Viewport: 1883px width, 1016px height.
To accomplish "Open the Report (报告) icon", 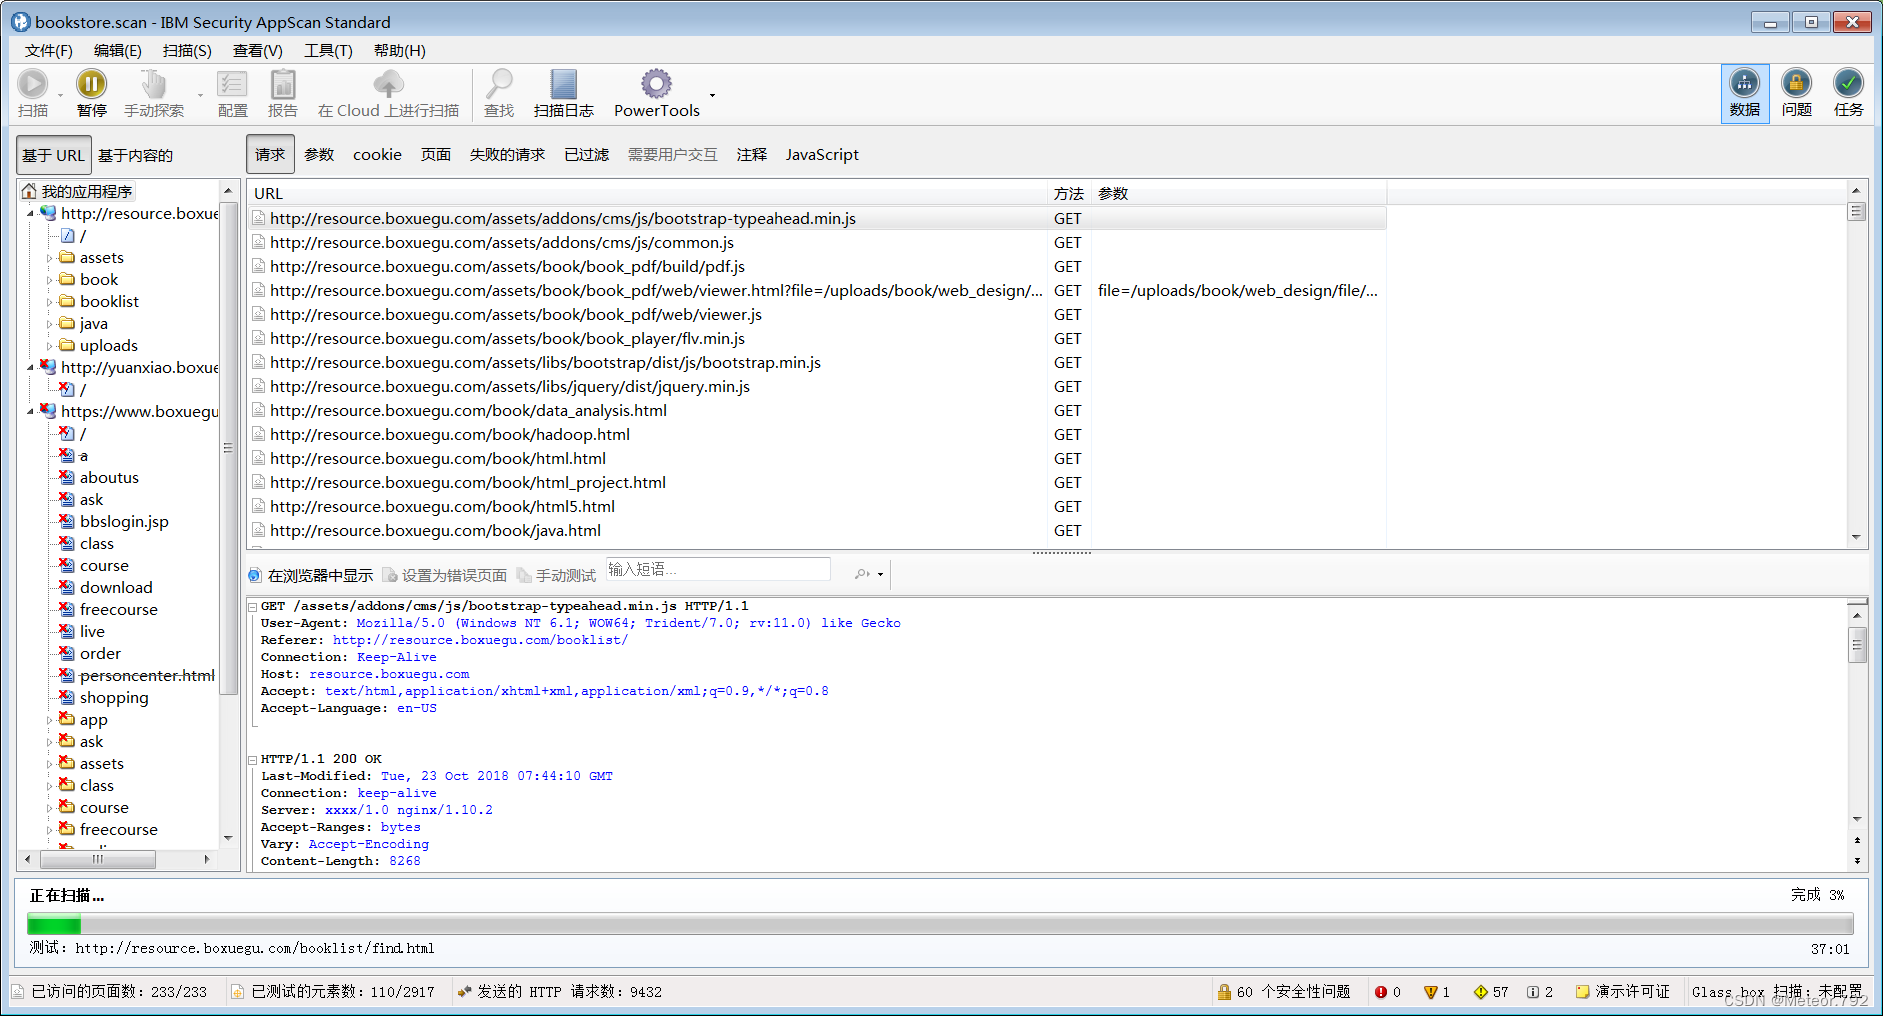I will (283, 84).
